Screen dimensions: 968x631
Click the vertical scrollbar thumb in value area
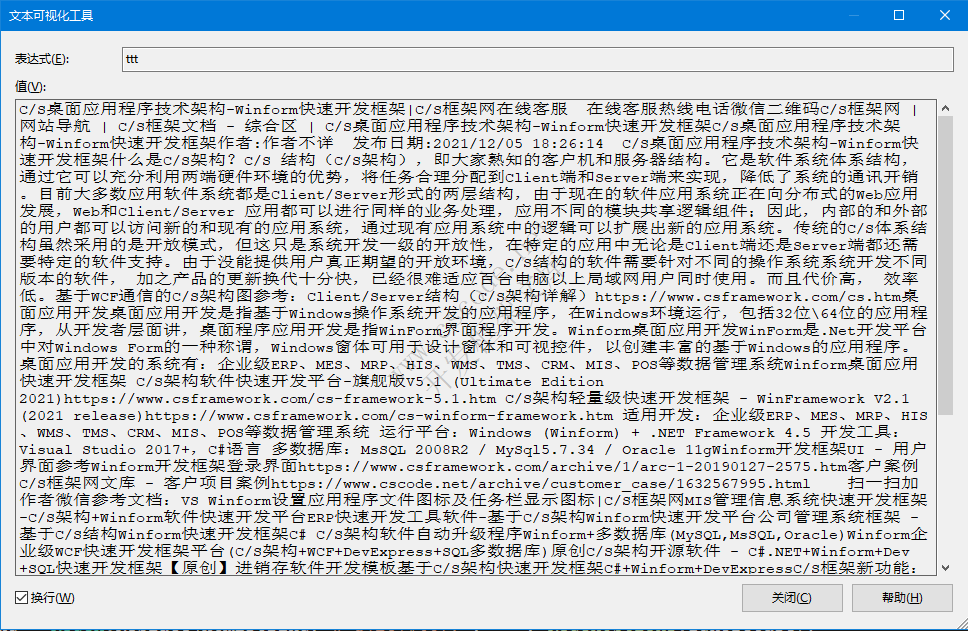[x=945, y=265]
